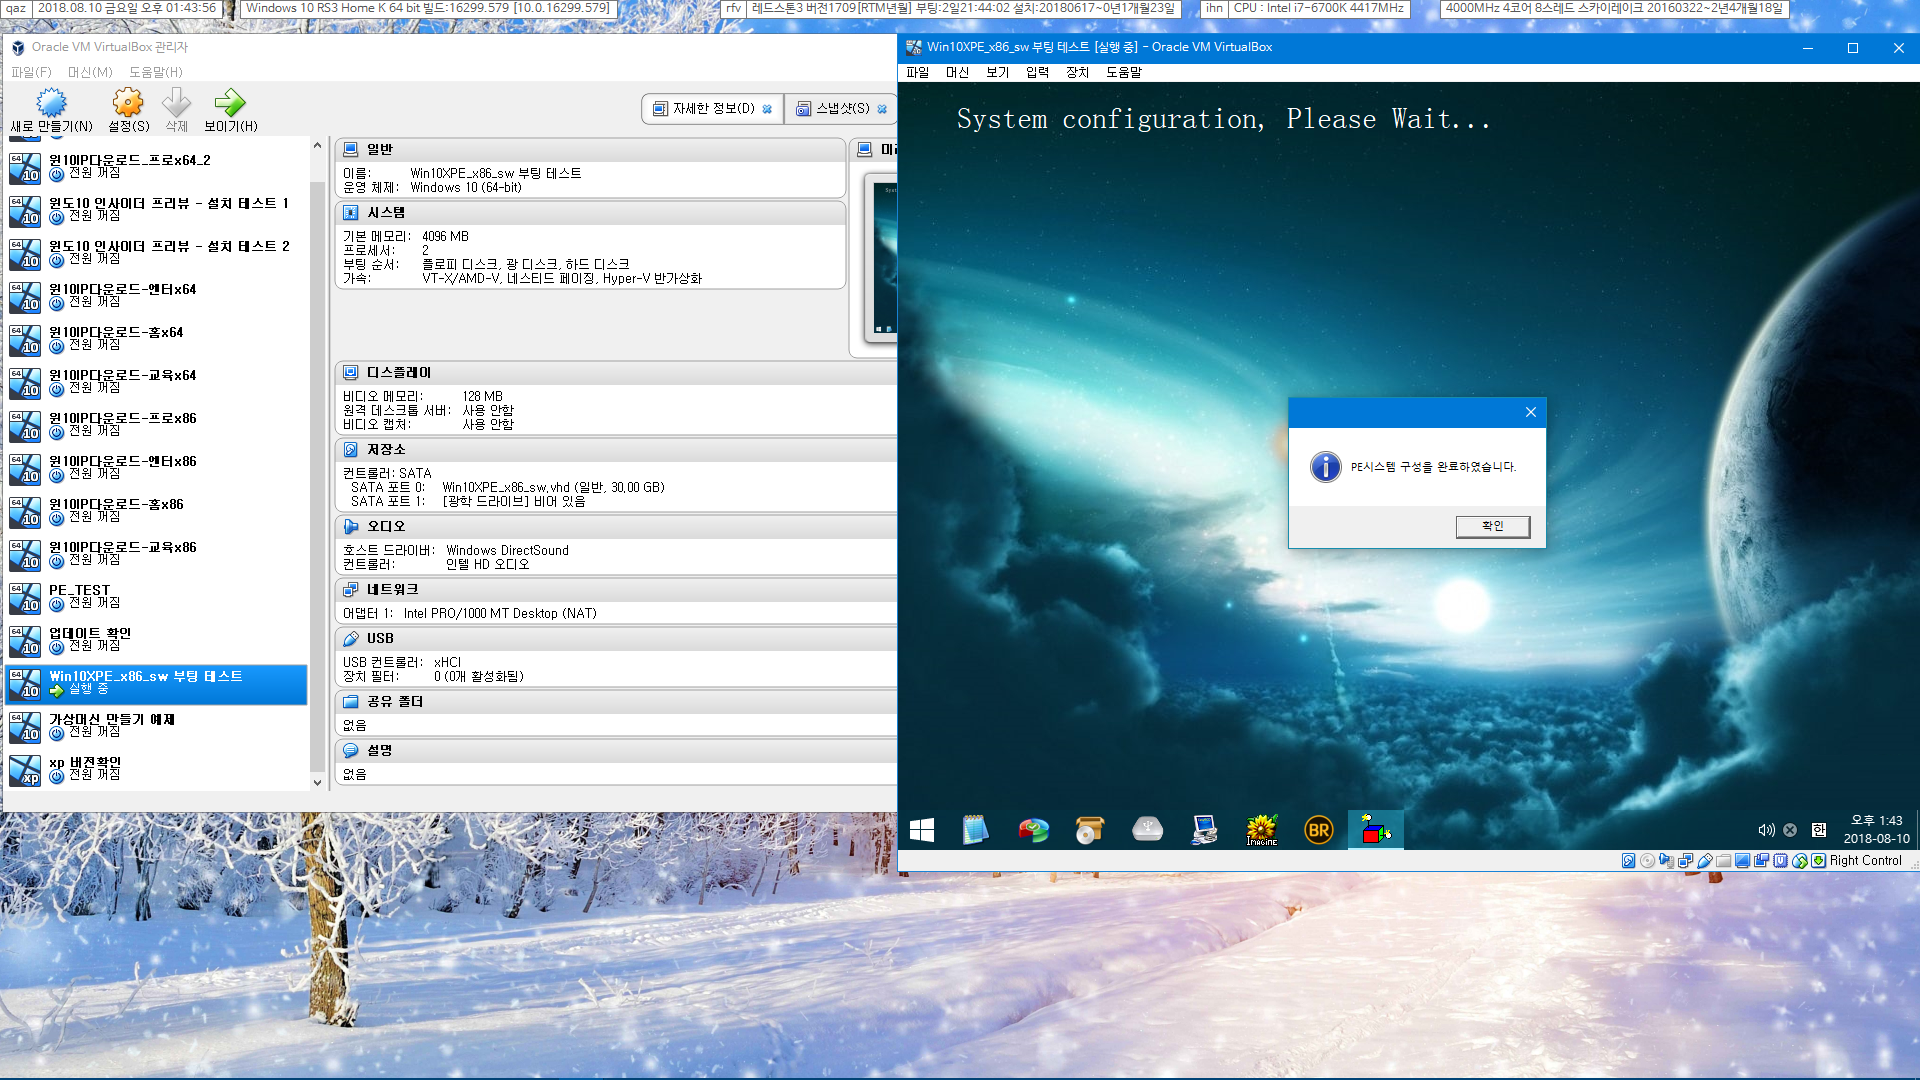The height and width of the screenshot is (1080, 1920).
Task: Collapse the Audio (오디오) section header
Action: pyautogui.click(x=615, y=526)
